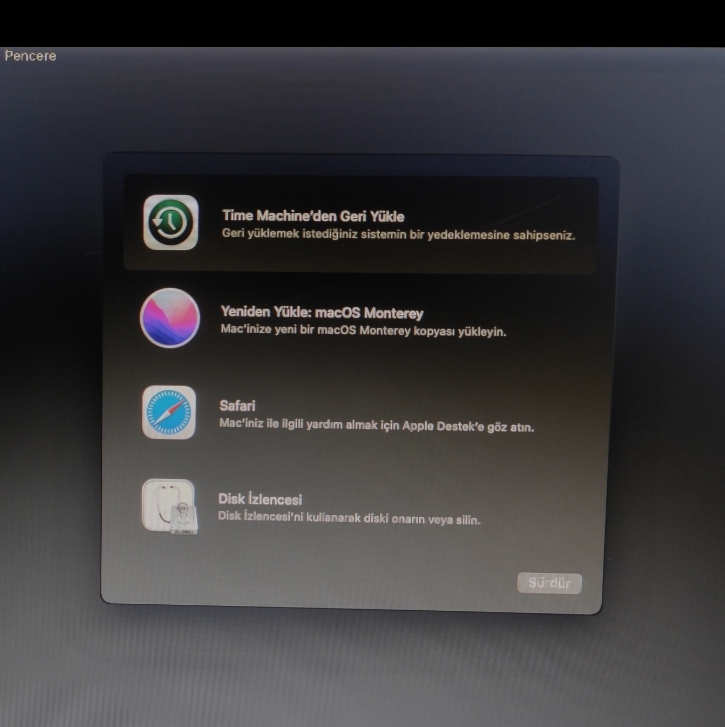Image resolution: width=725 pixels, height=727 pixels.
Task: Click the macOS Monterey round icon
Action: click(x=170, y=318)
